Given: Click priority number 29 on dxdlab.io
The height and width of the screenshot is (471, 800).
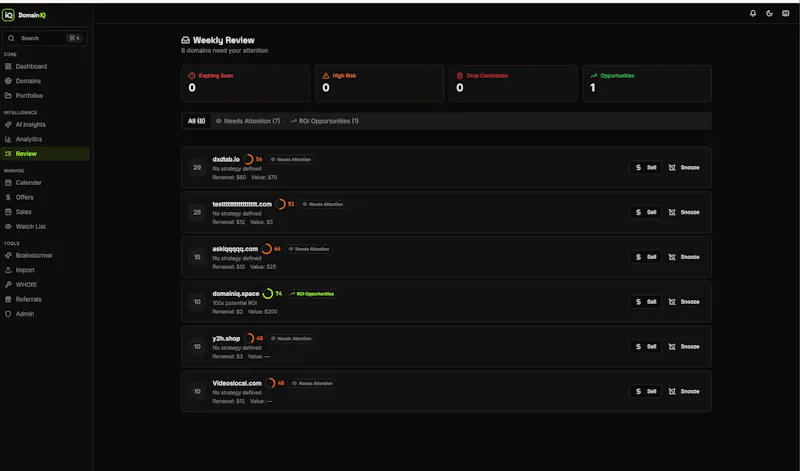Looking at the screenshot, I should (x=197, y=167).
